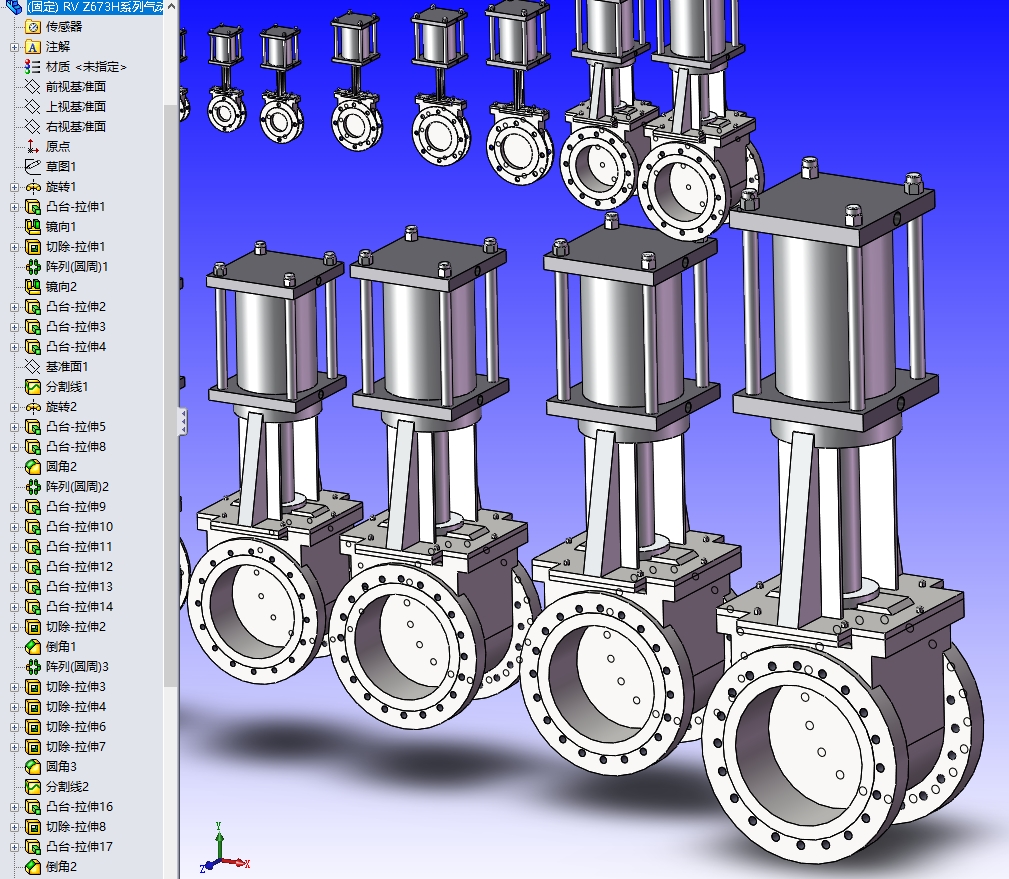Click the 分割线2 split line icon
This screenshot has width=1009, height=879.
click(32, 786)
